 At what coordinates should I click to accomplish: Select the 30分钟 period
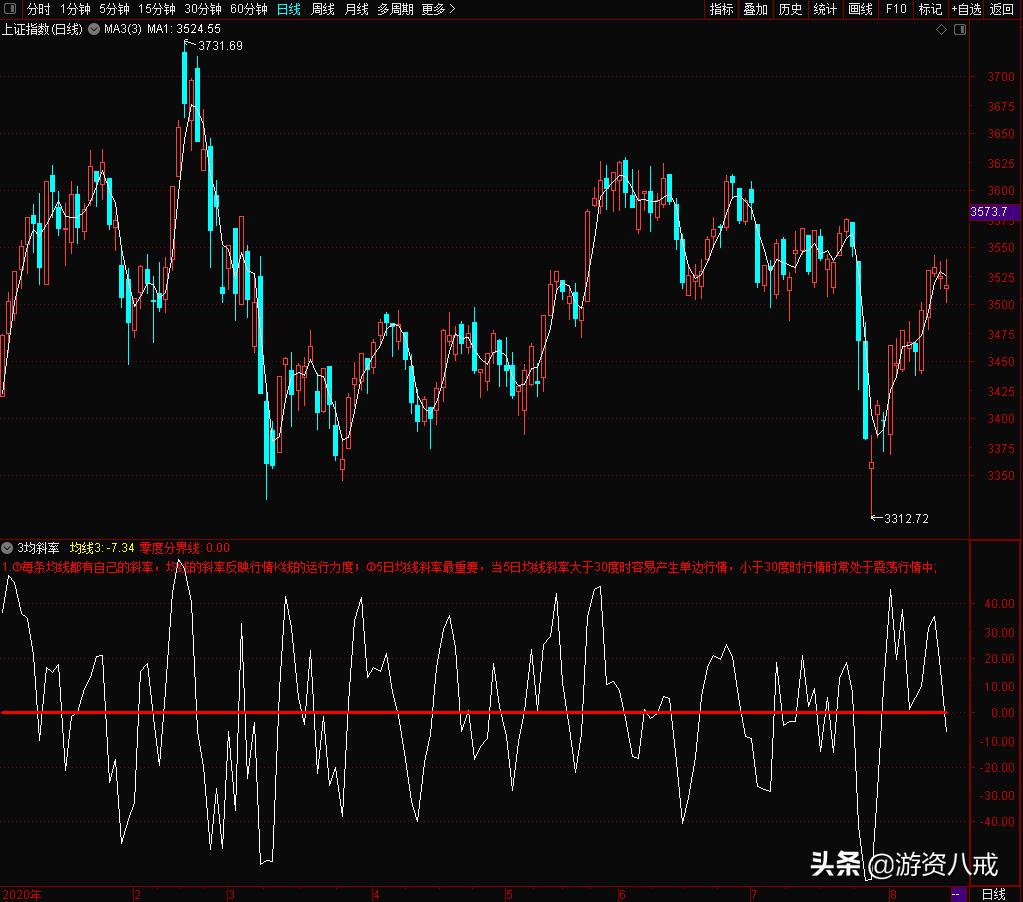pos(202,9)
